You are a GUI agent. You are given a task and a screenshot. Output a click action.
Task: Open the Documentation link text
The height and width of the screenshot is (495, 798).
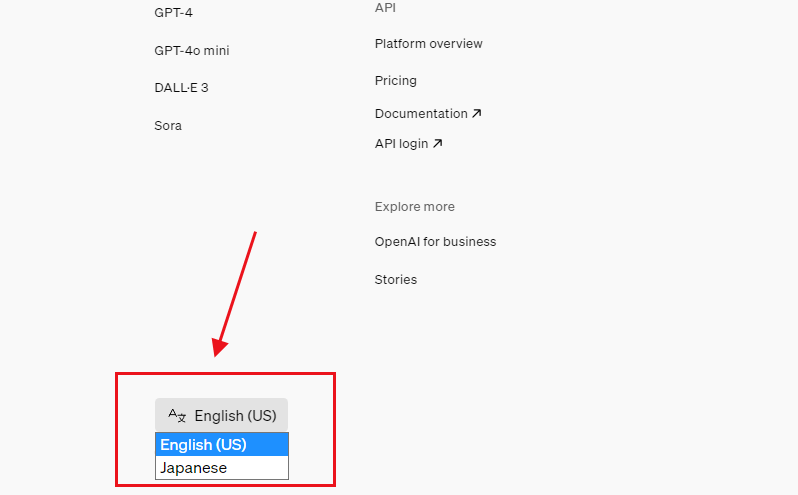click(x=421, y=114)
